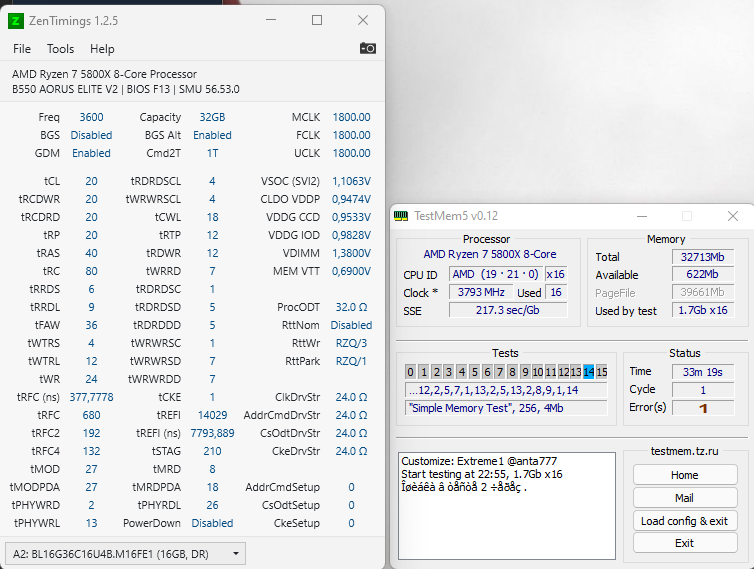This screenshot has height=569, width=754.
Task: Click the green ZenTimings app logo icon
Action: [16, 21]
